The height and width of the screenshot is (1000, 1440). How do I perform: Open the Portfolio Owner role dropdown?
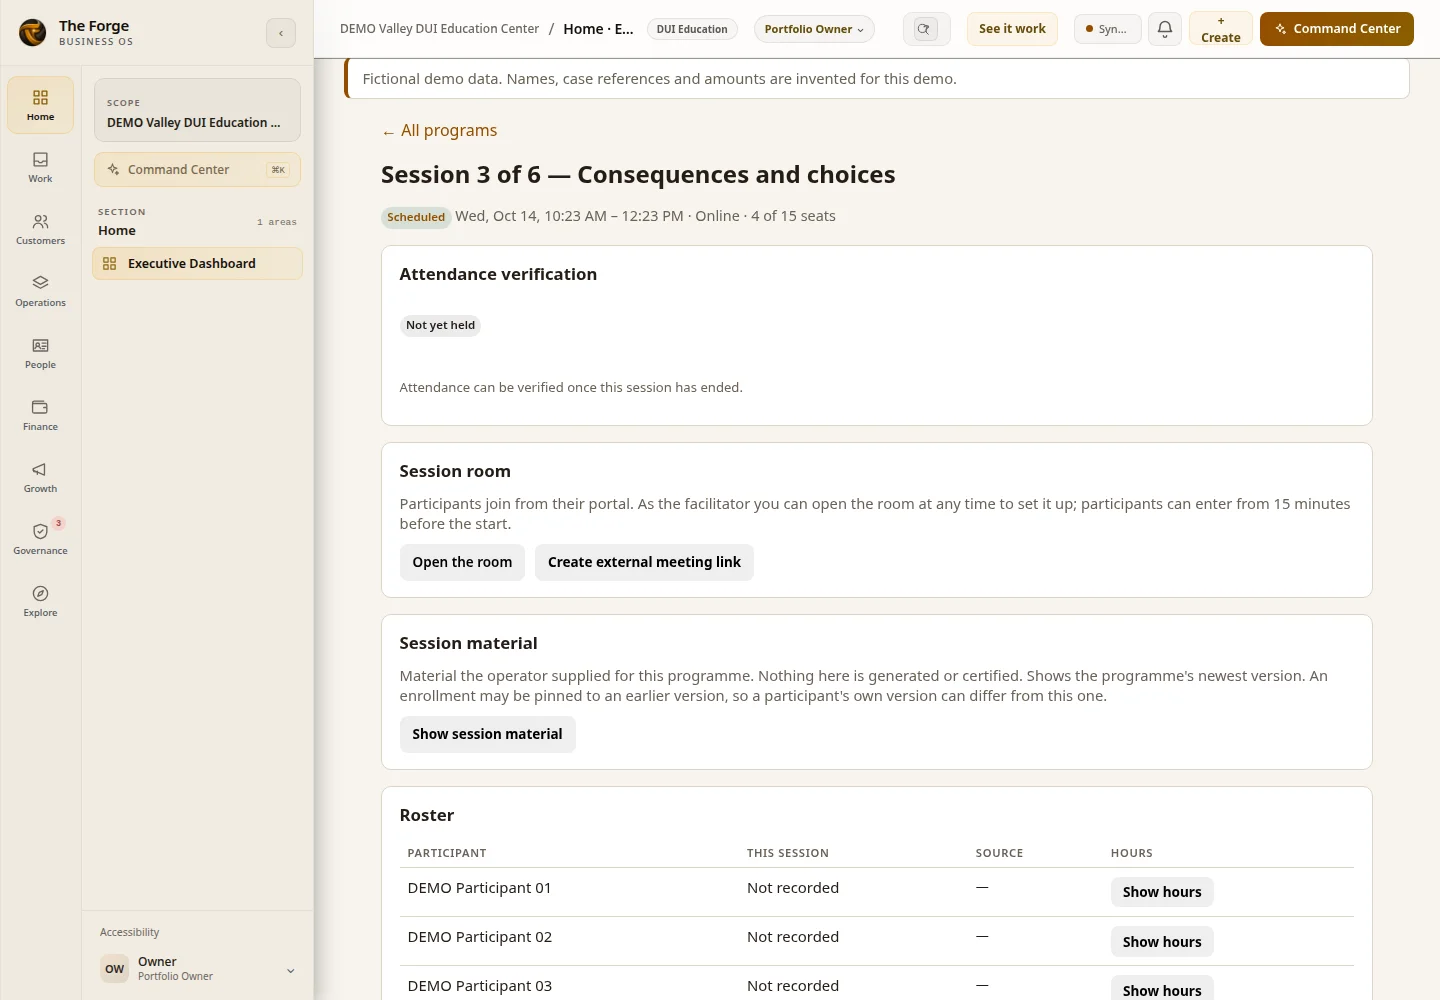pyautogui.click(x=814, y=29)
